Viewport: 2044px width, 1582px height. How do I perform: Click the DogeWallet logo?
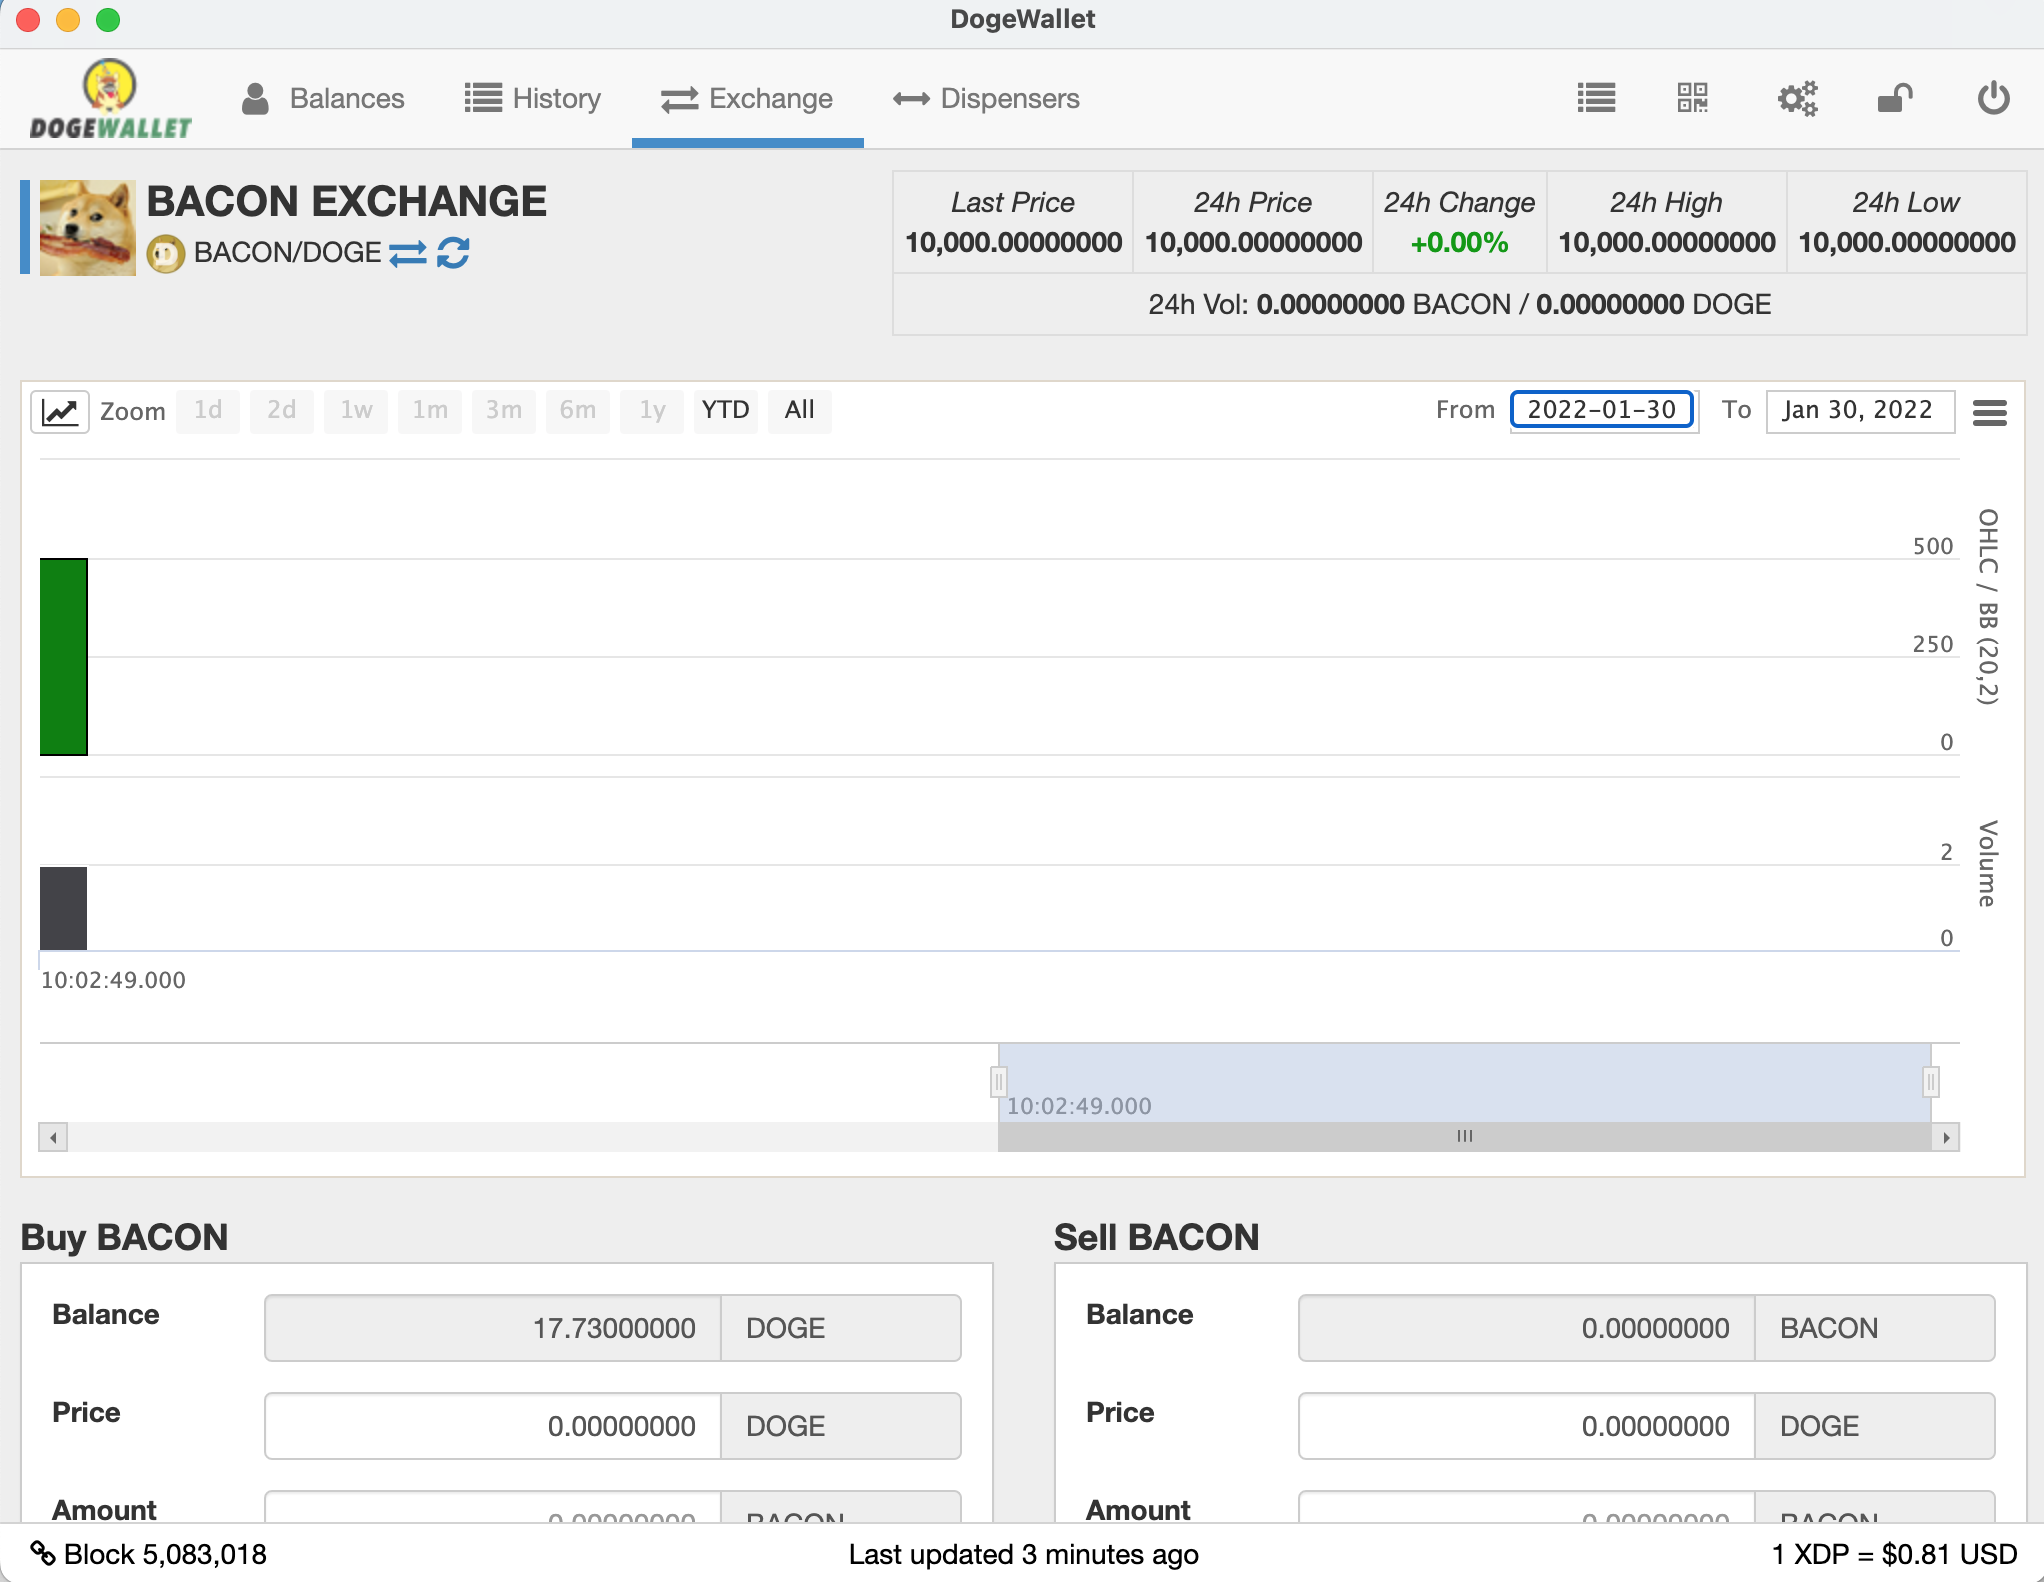(110, 99)
